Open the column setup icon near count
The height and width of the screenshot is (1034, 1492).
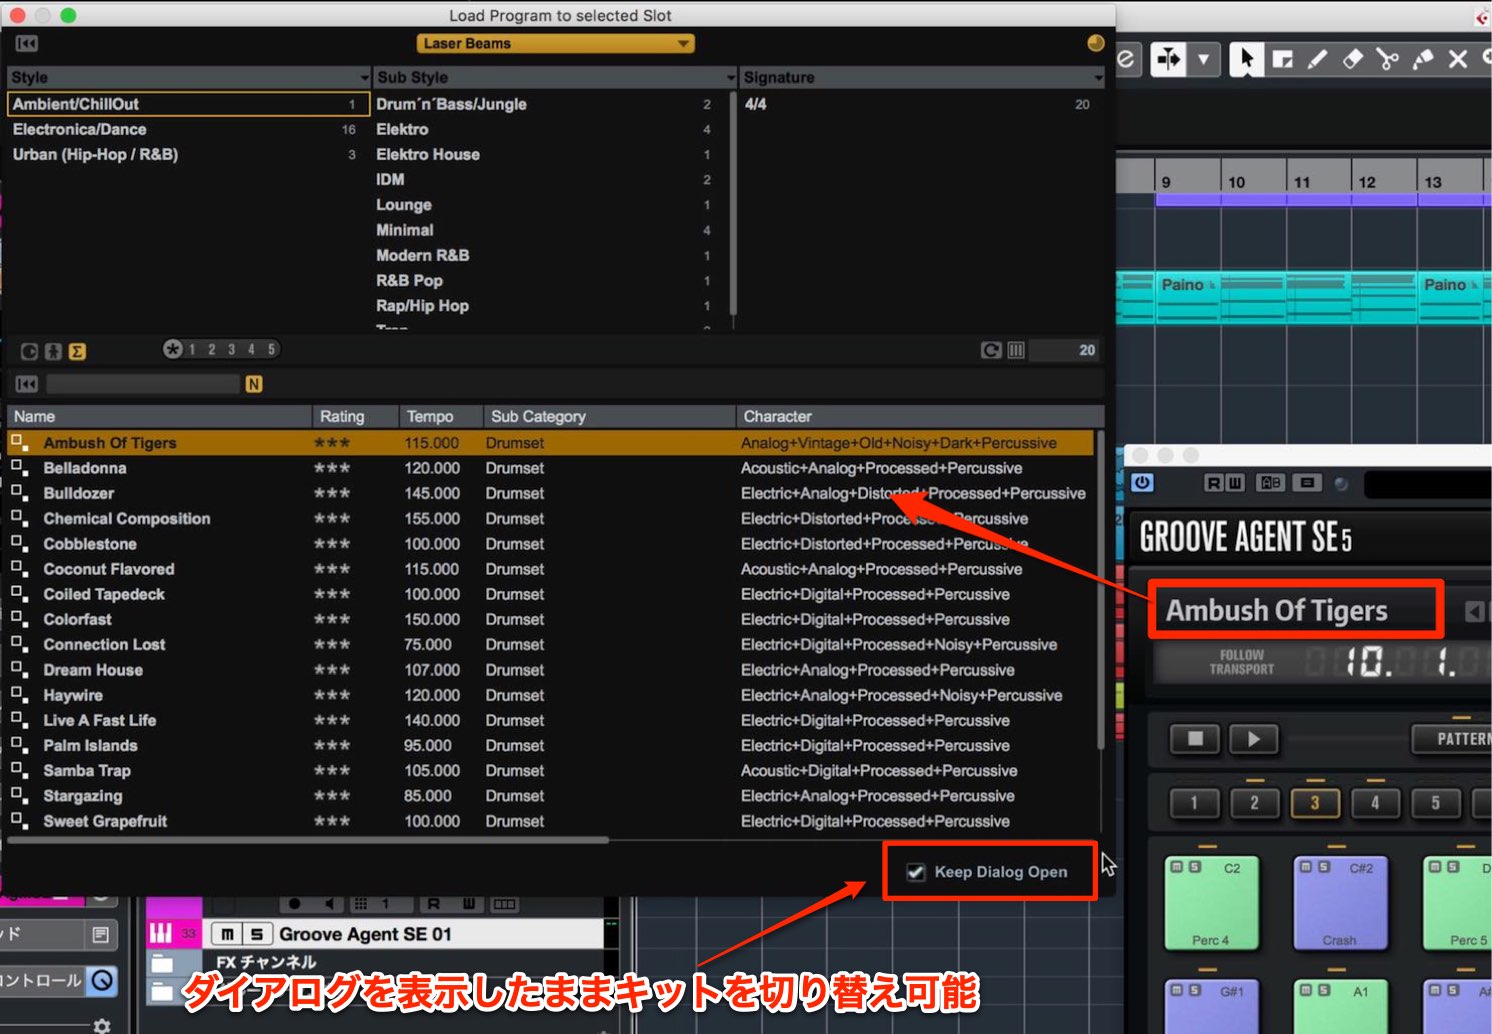[1016, 350]
